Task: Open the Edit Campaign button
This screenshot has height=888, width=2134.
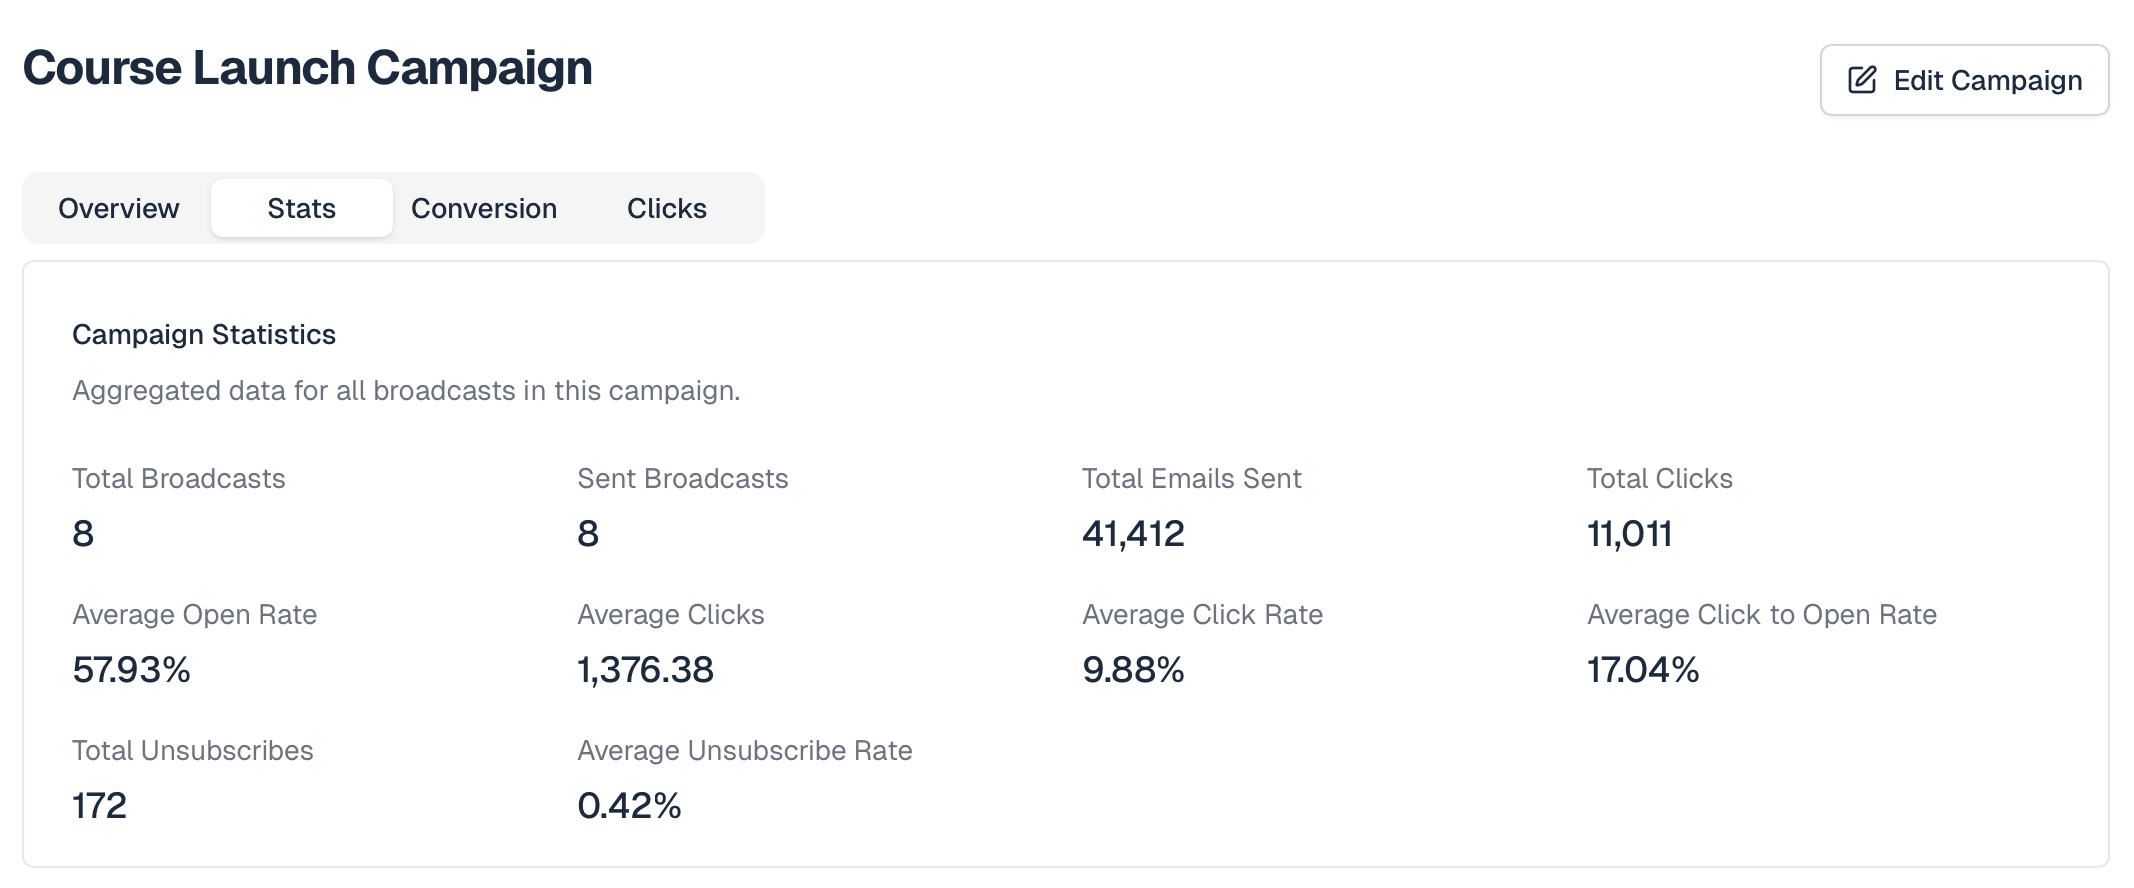Action: 1964,80
